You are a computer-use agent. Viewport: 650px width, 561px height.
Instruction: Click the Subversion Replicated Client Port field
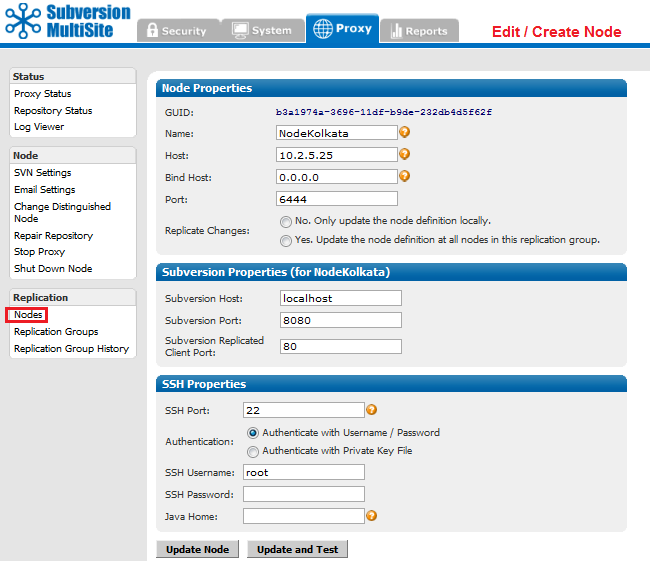pos(341,346)
